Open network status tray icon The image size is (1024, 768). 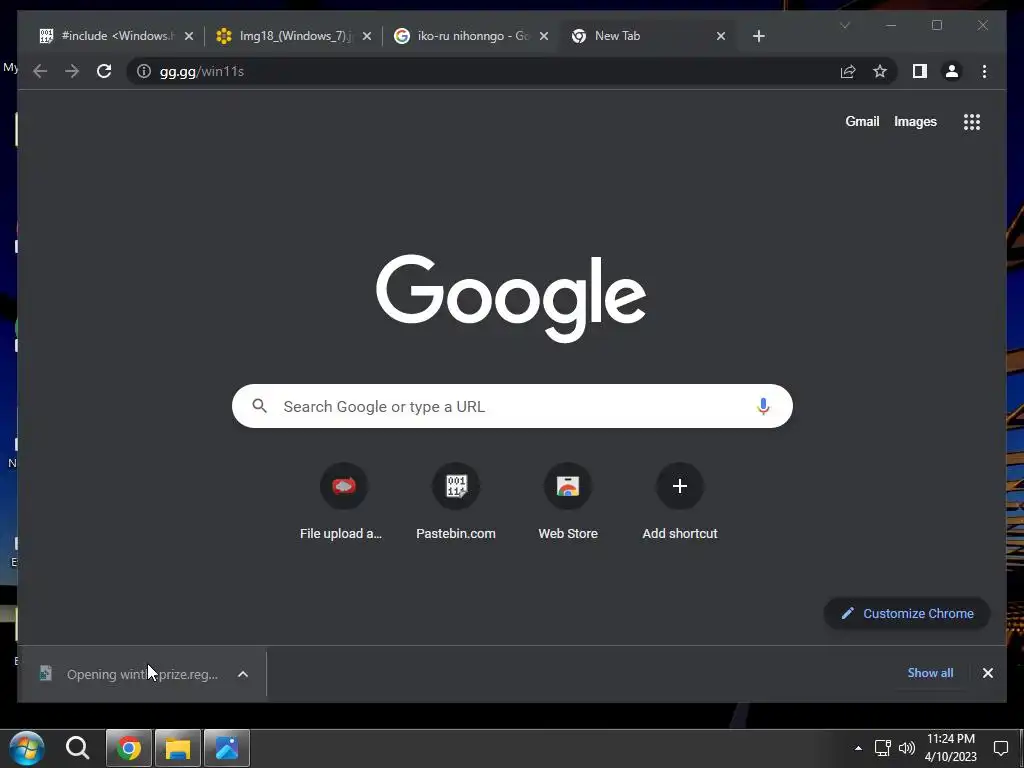tap(882, 748)
